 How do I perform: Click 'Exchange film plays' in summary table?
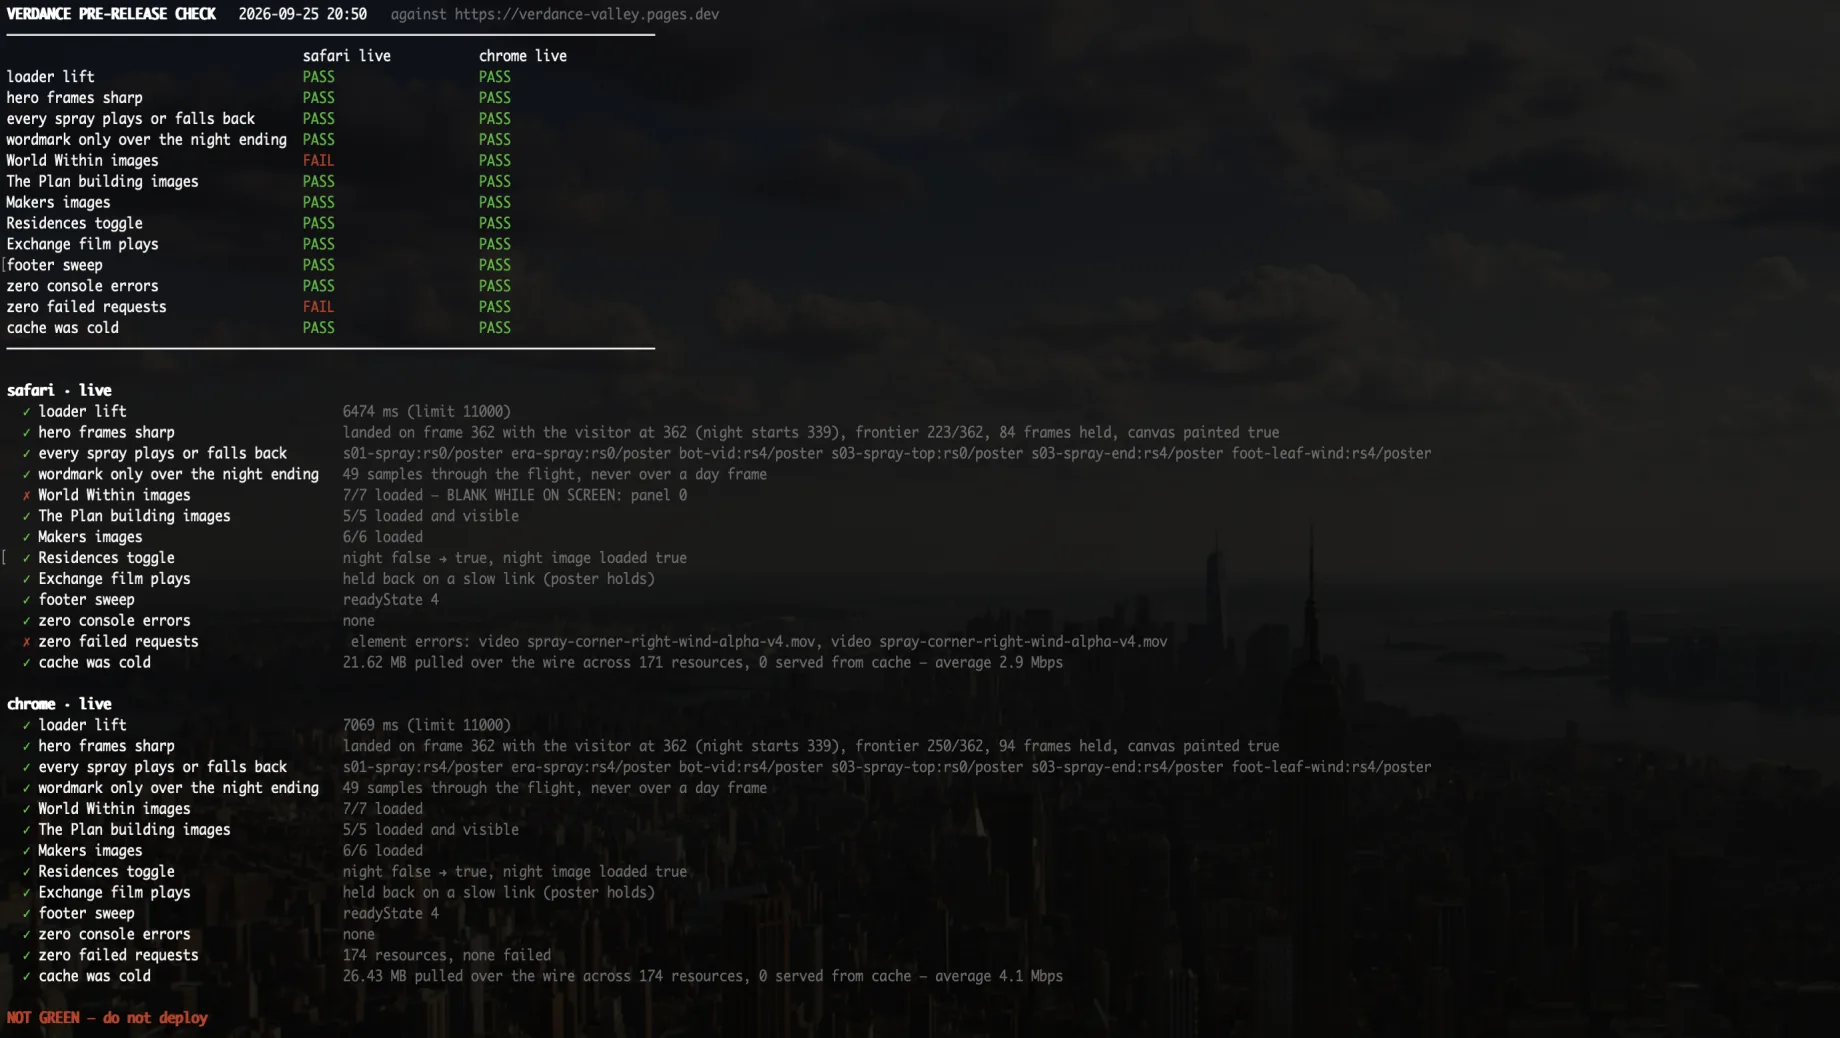point(82,244)
